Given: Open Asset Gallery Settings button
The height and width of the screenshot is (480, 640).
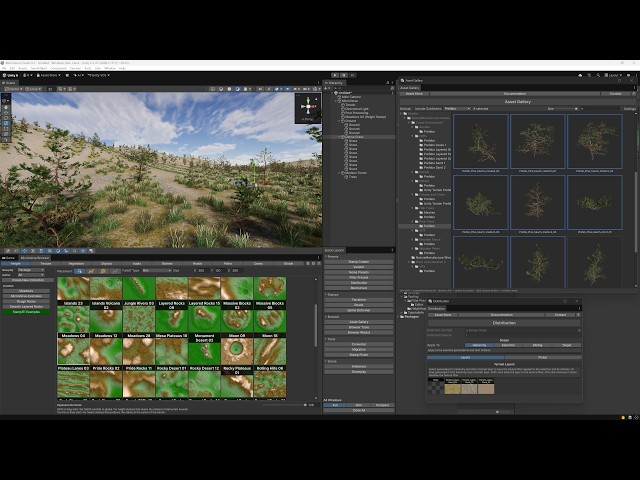Looking at the screenshot, I should point(630,109).
